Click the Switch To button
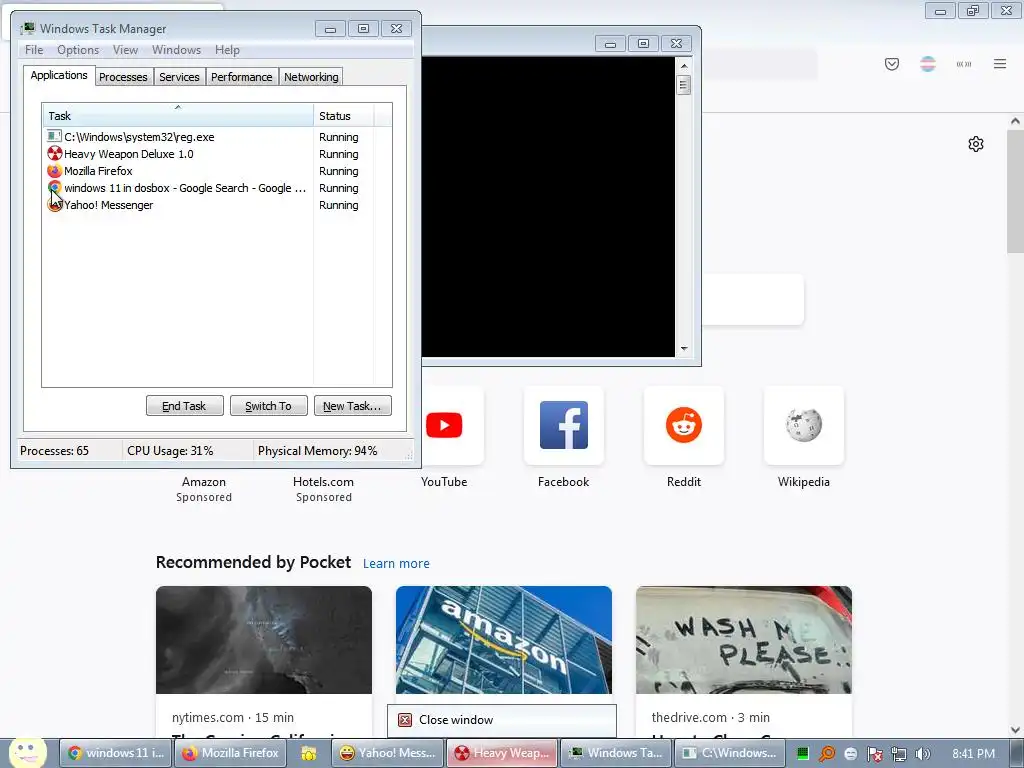 tap(268, 406)
